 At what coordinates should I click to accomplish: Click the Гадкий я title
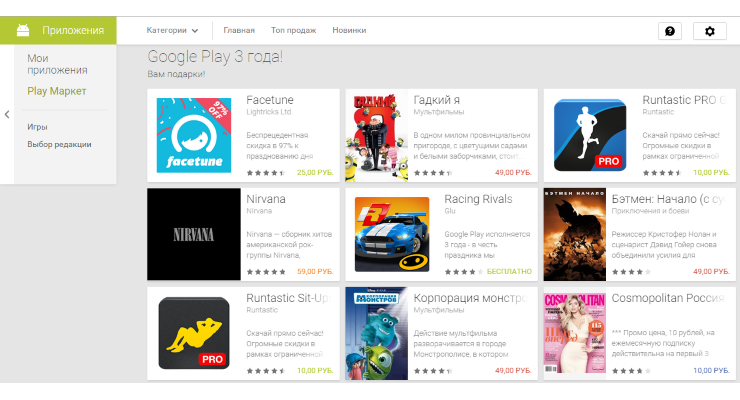437,100
